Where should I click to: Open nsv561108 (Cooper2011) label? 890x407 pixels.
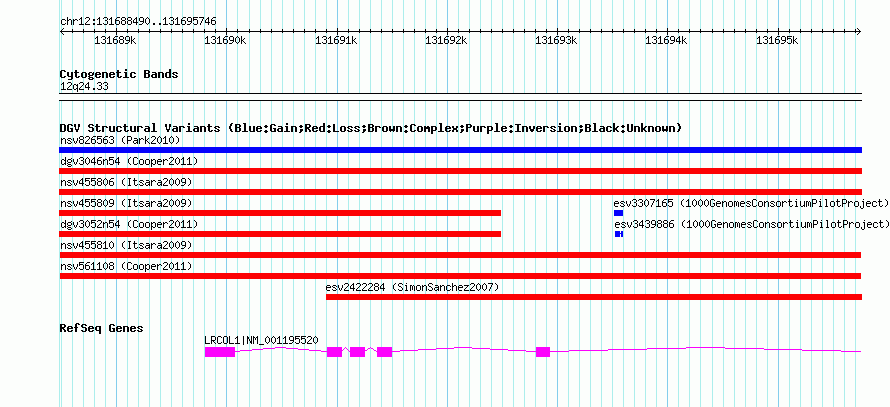pos(126,266)
